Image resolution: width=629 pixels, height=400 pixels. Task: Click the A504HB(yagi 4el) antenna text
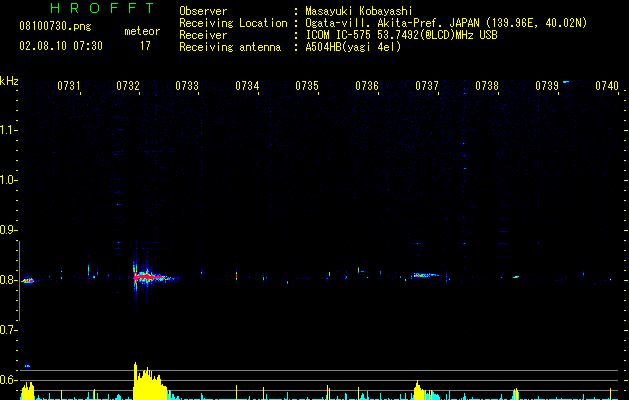coord(353,47)
